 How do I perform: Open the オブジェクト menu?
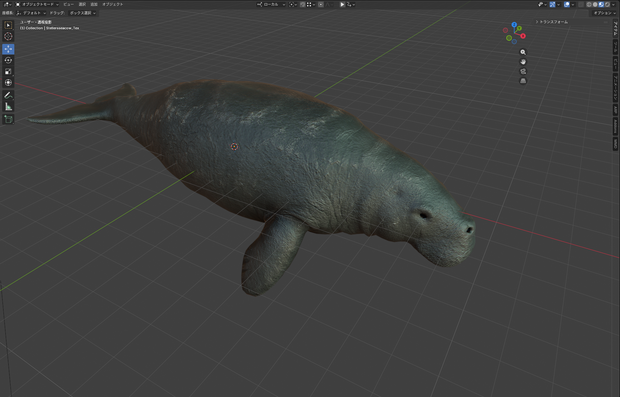point(113,4)
